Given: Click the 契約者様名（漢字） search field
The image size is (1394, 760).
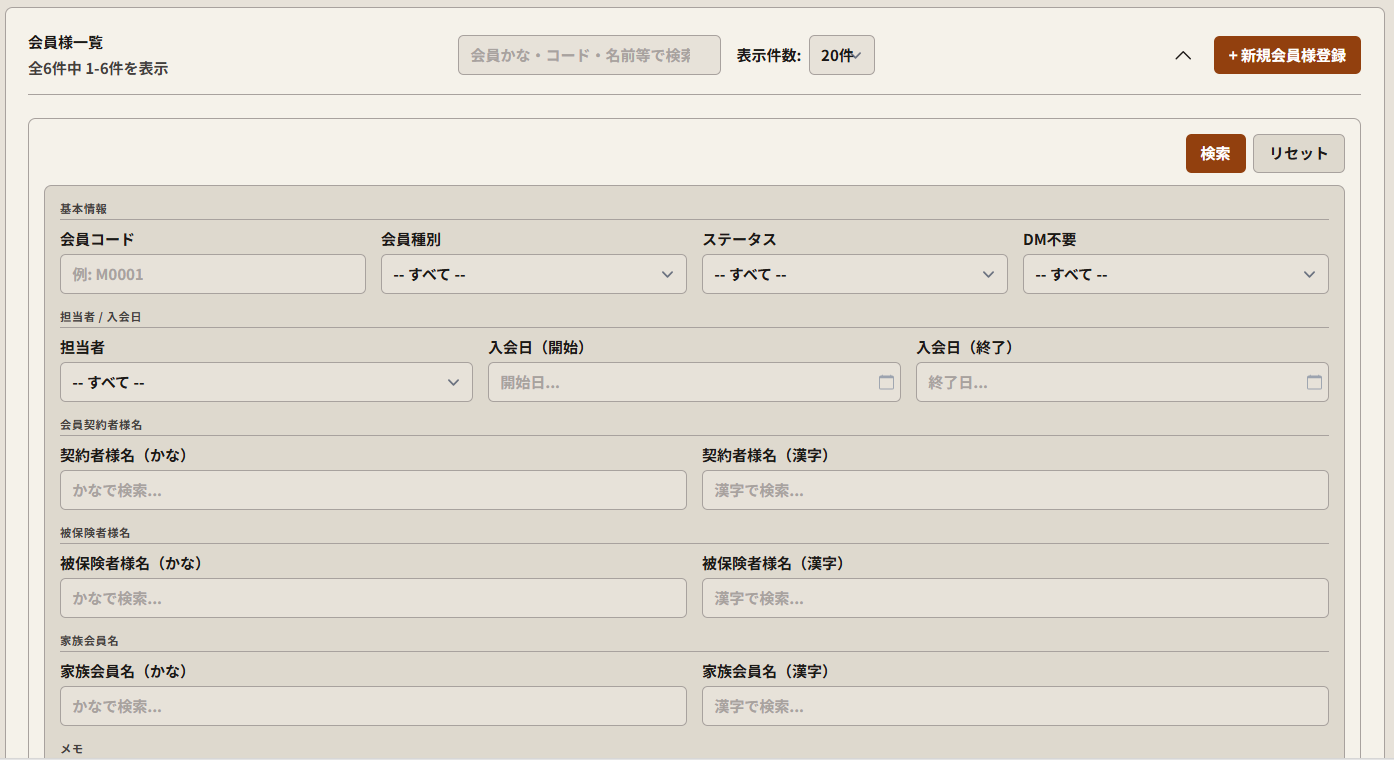Looking at the screenshot, I should (x=1015, y=490).
